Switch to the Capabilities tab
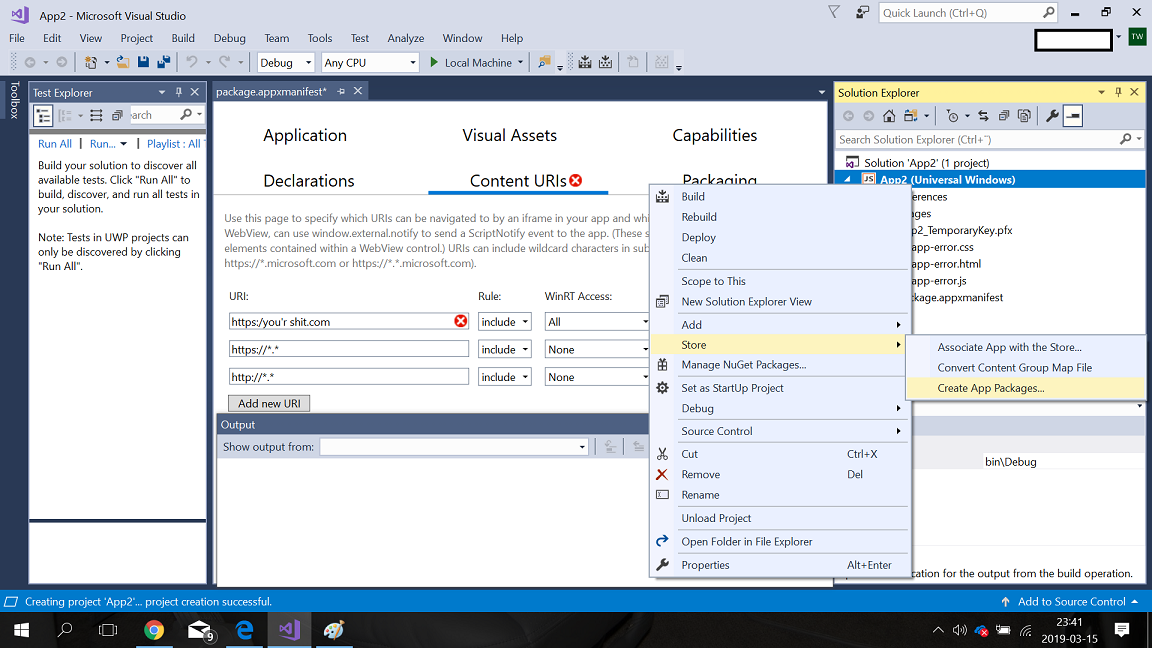Screen dimensions: 1152x648 coord(714,135)
